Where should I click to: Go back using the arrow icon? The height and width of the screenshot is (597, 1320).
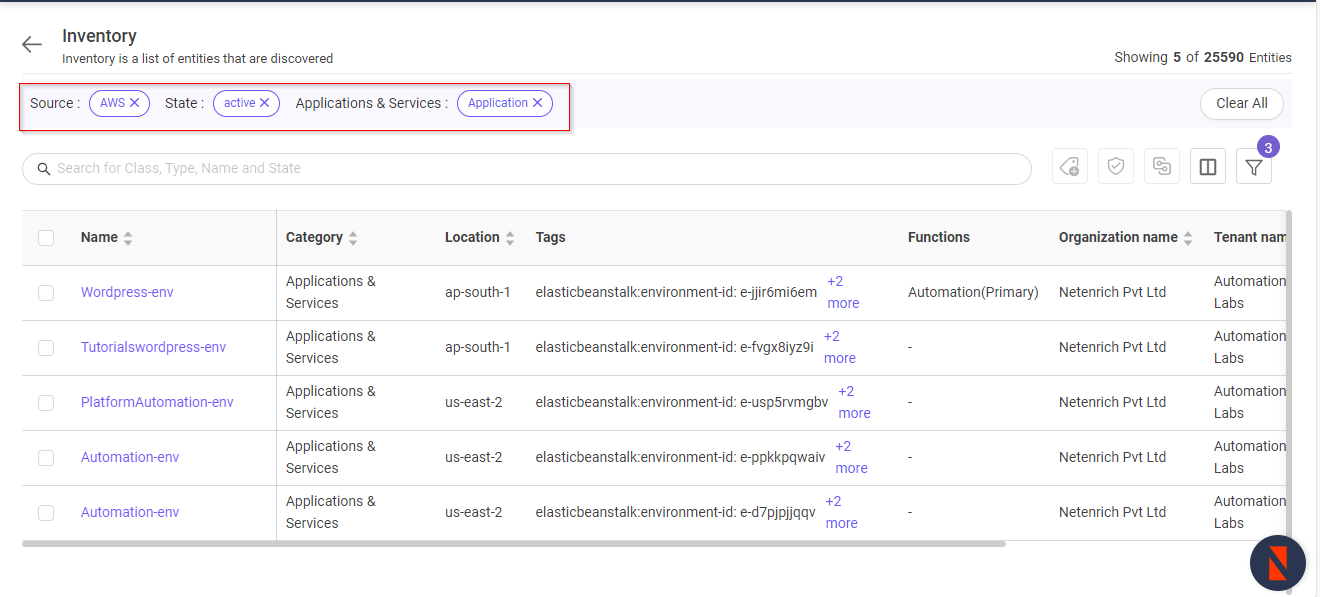(31, 44)
